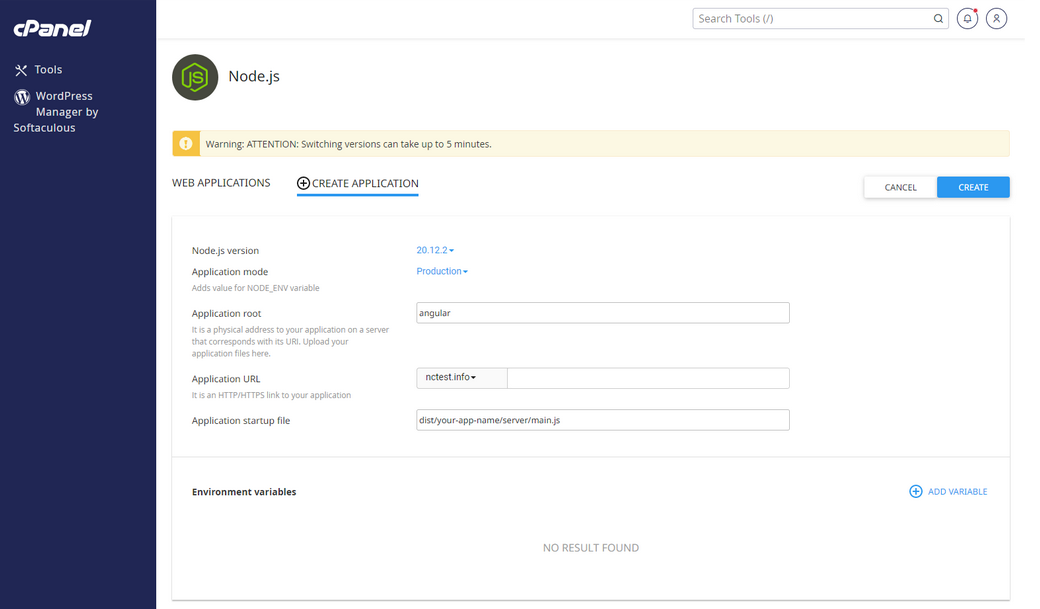Click the Node.js page title

[254, 76]
